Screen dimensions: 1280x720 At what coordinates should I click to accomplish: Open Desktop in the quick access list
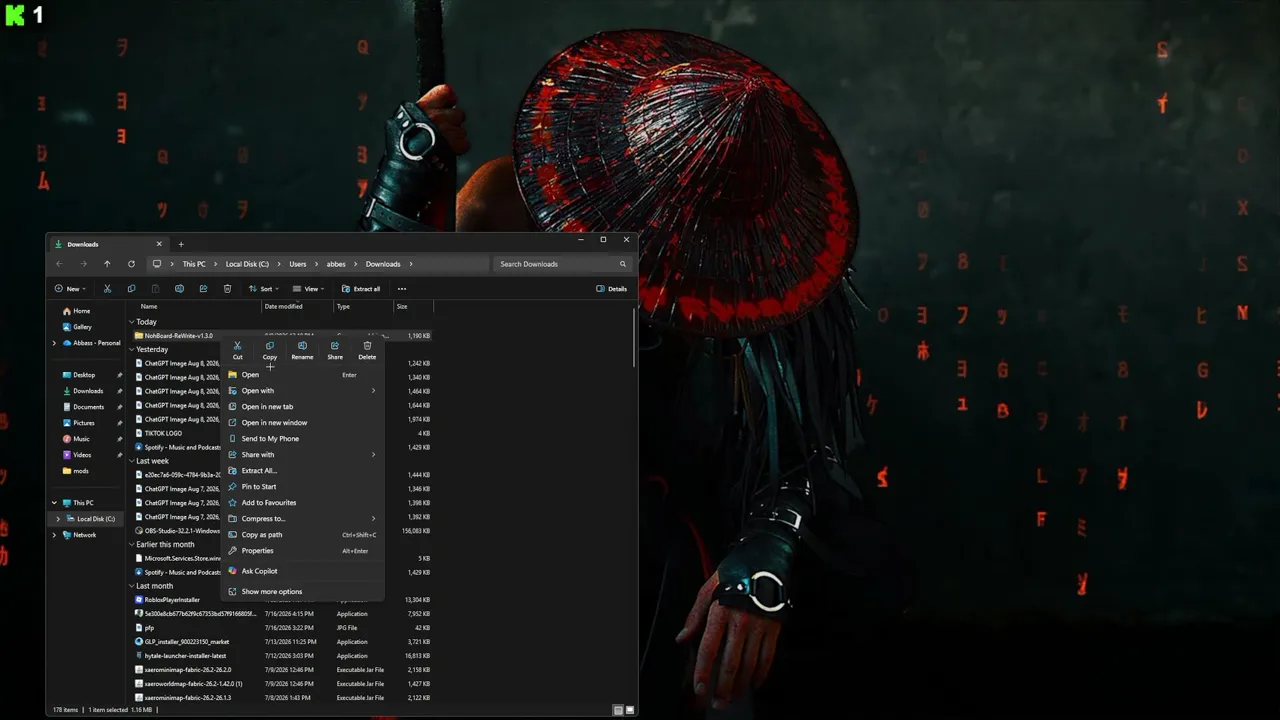(x=84, y=375)
